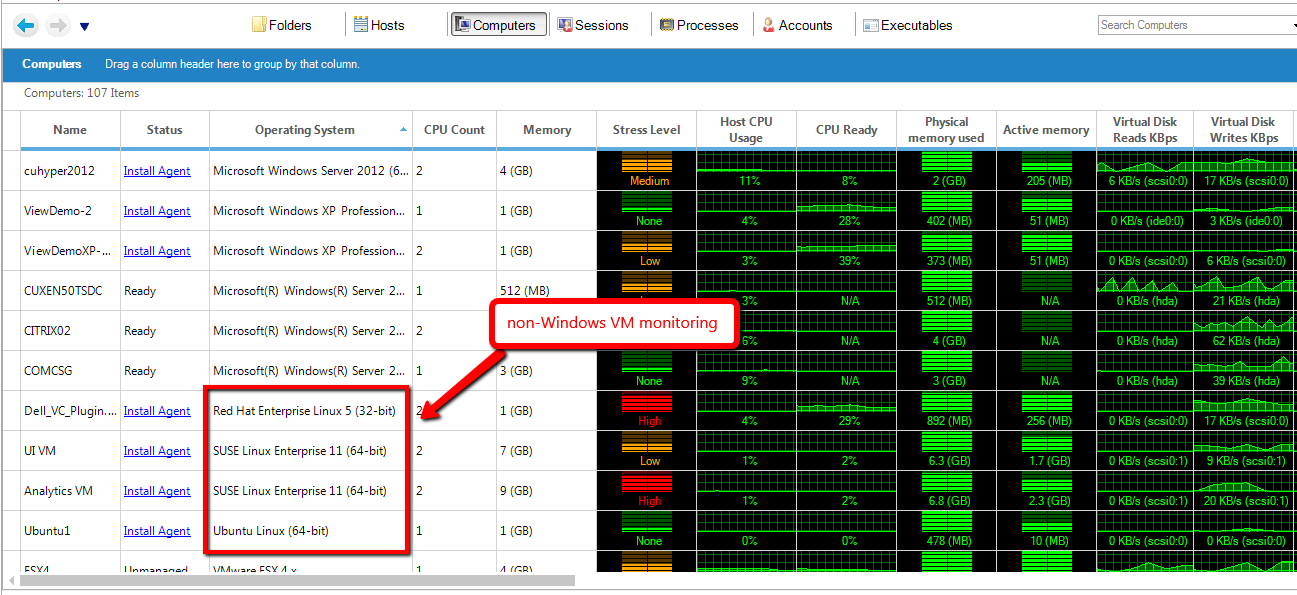The width and height of the screenshot is (1297, 595).
Task: Click the Physical memory used header
Action: [946, 130]
